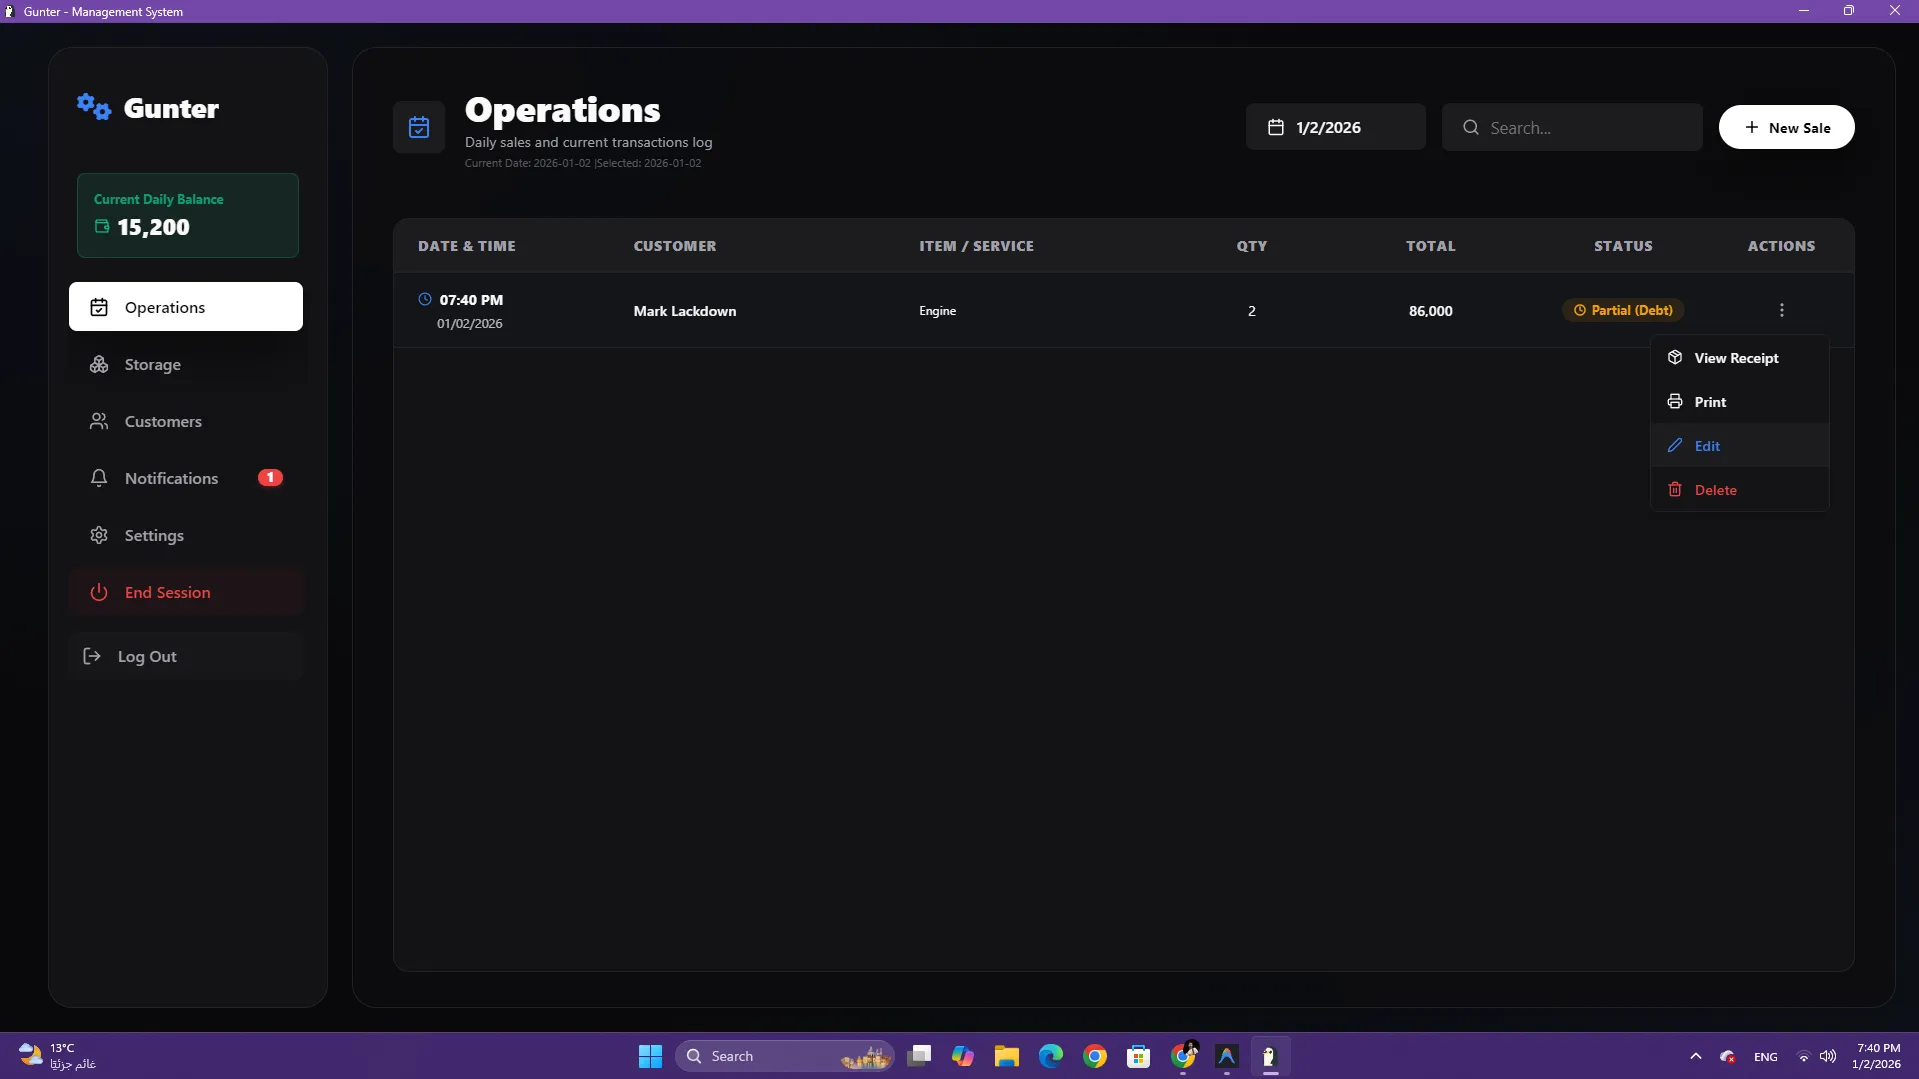Choose Print in the actions menu
The width and height of the screenshot is (1919, 1079).
[1739, 402]
